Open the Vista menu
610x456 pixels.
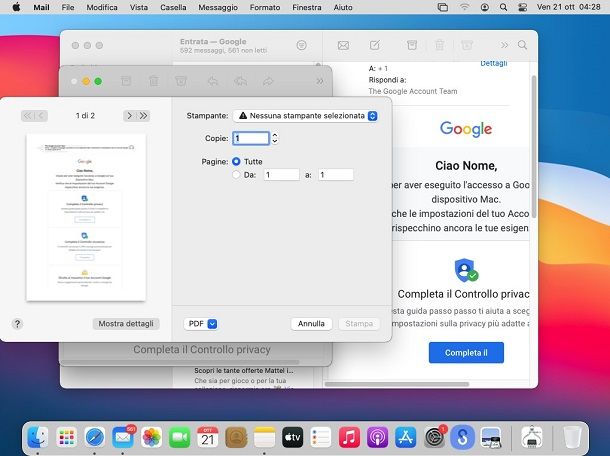139,7
